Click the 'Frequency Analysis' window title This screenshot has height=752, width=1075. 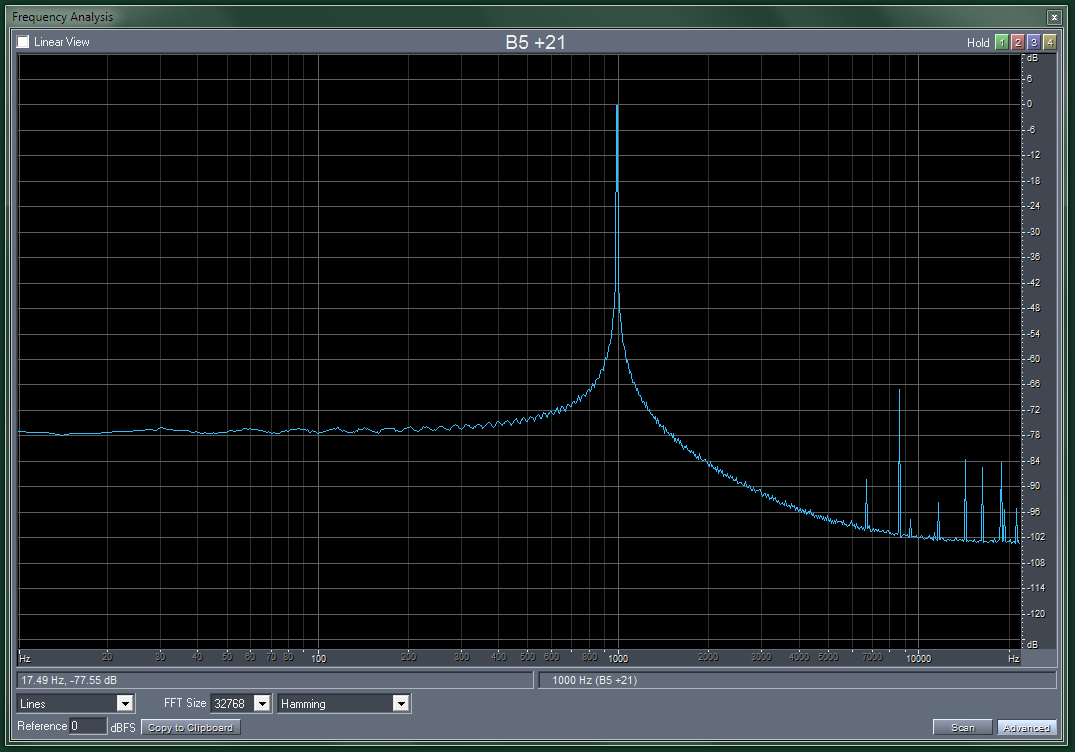click(x=62, y=17)
